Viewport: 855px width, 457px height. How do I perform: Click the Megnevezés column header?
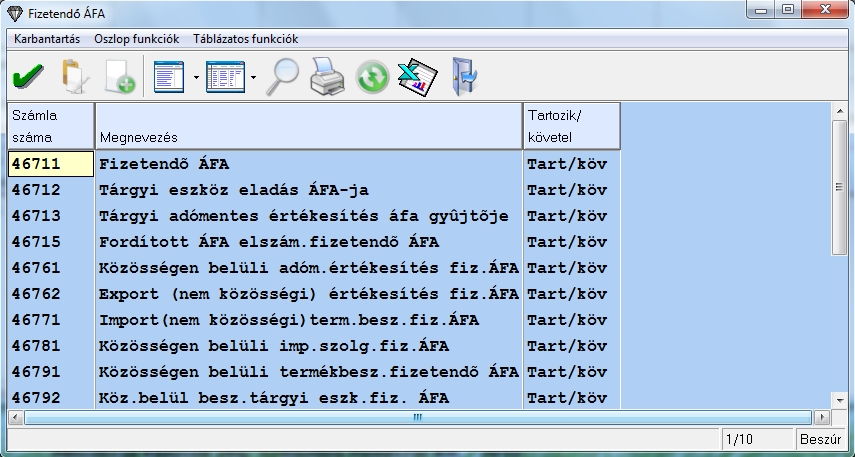[308, 125]
